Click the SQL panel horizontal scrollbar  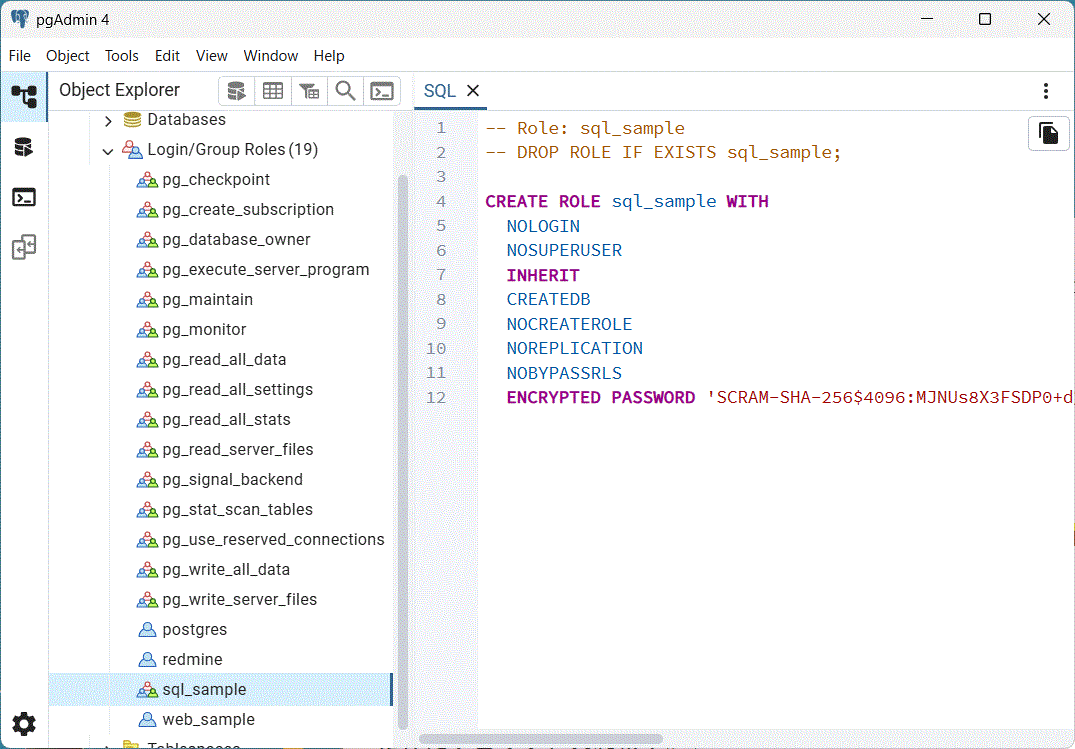click(540, 739)
